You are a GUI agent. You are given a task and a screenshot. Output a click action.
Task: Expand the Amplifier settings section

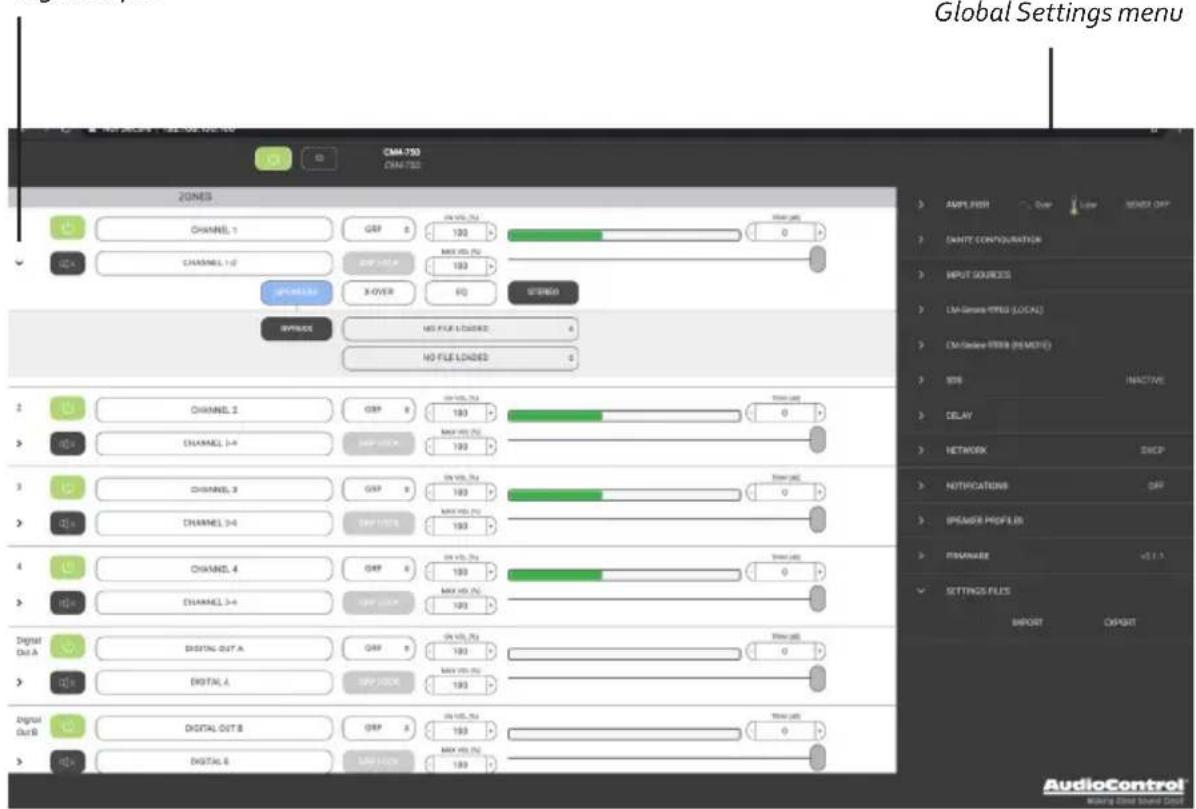(x=921, y=205)
